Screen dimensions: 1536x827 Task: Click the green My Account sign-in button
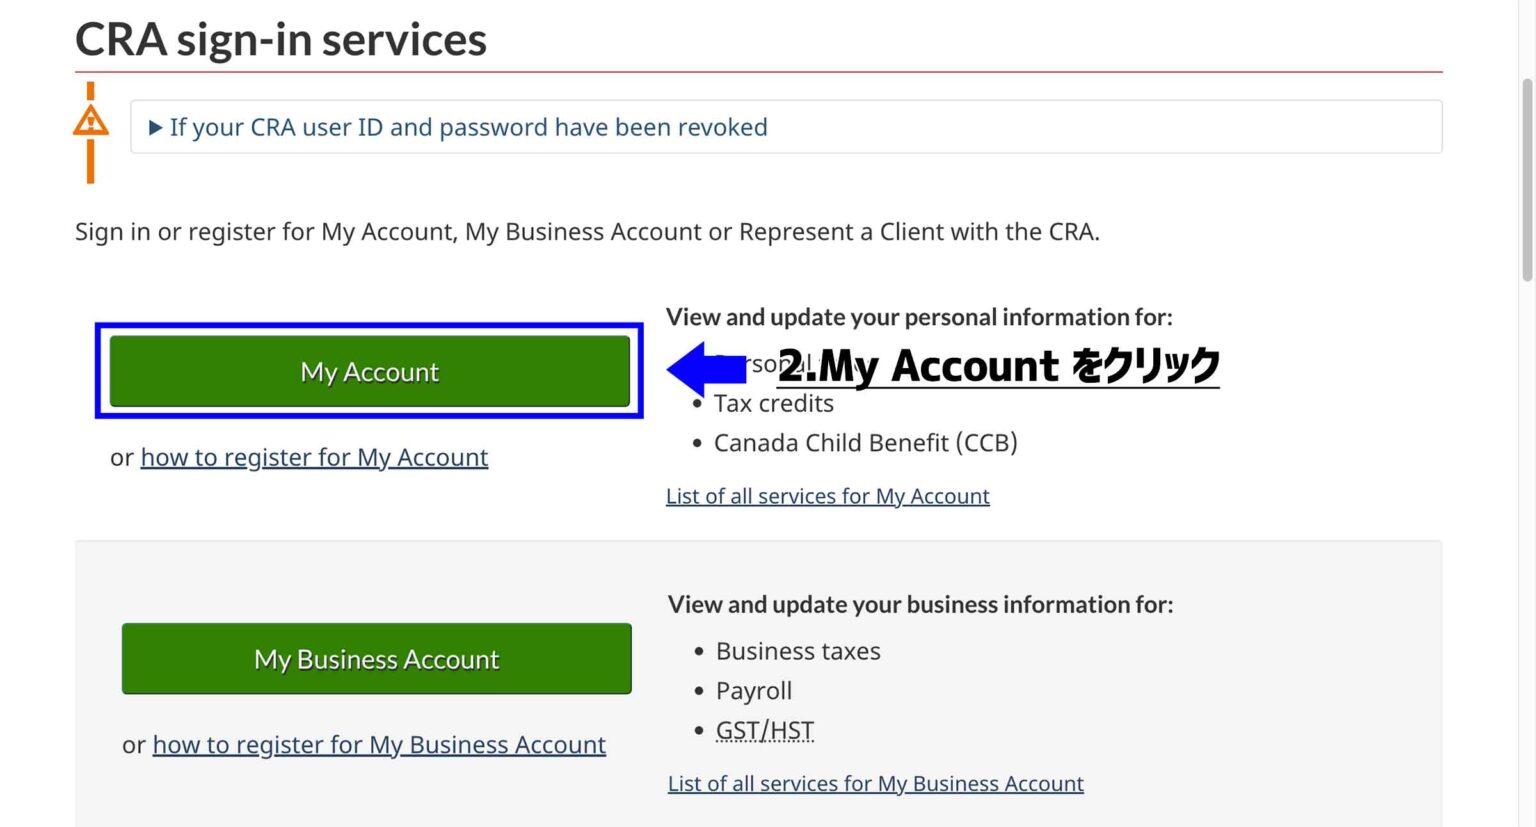tap(369, 371)
